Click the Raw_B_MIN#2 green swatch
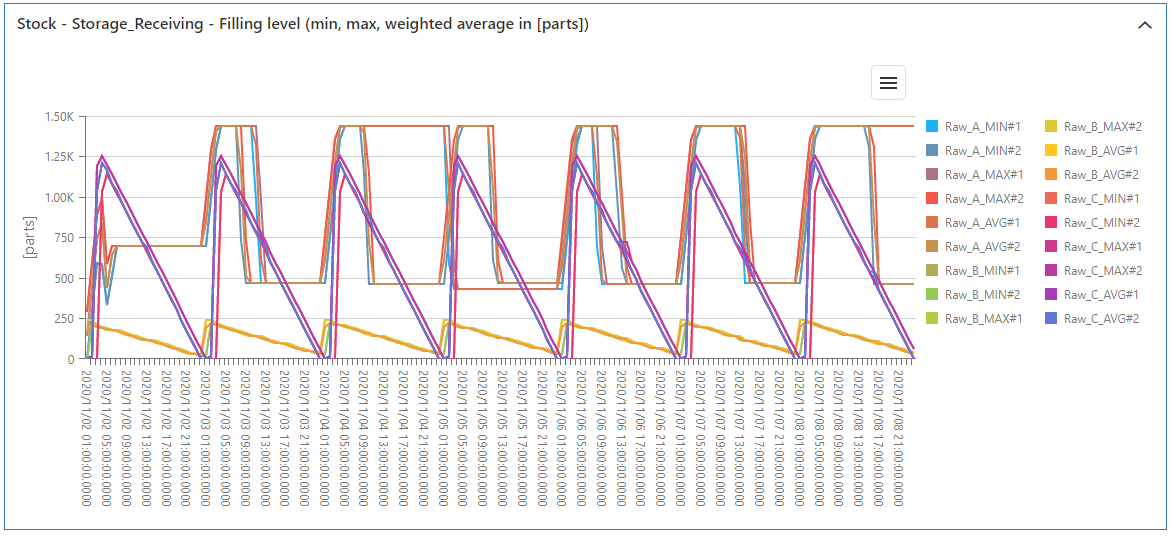This screenshot has height=536, width=1172. (932, 295)
